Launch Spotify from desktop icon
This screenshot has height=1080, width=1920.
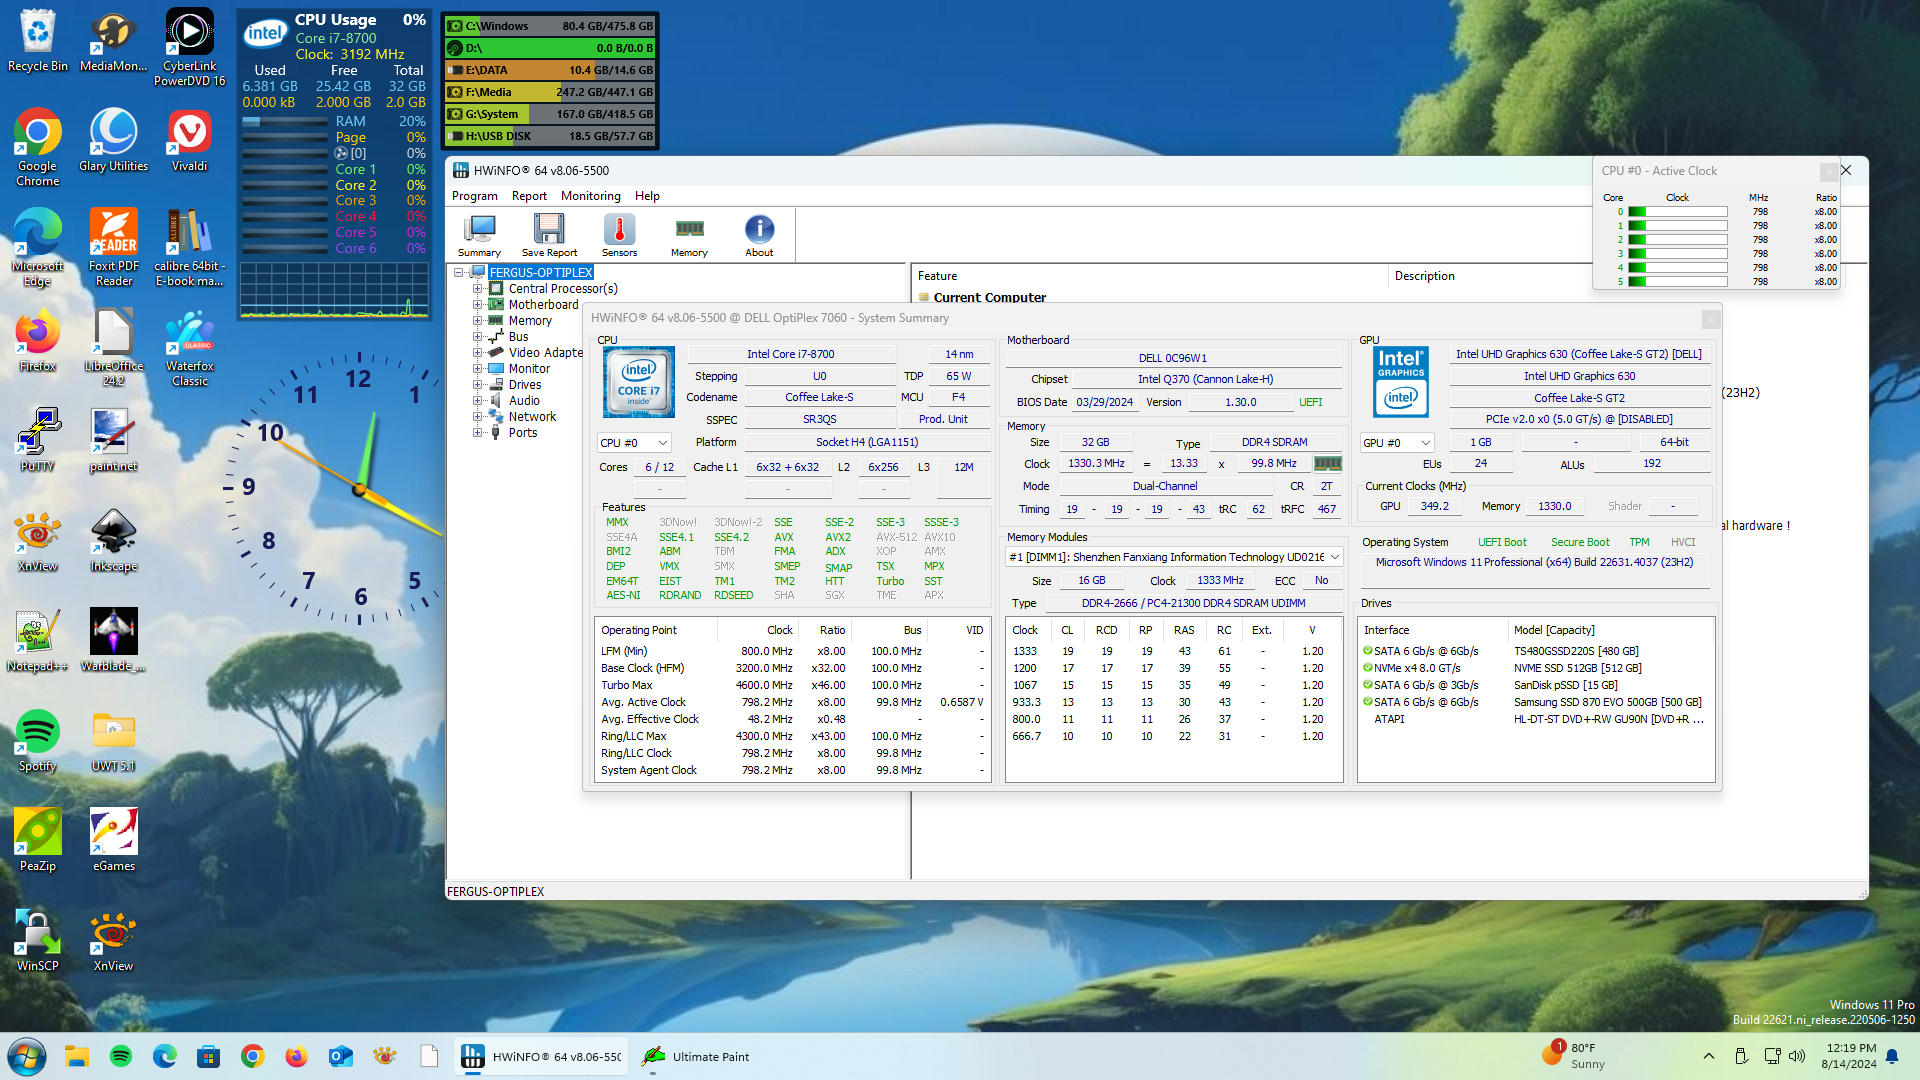[x=38, y=740]
